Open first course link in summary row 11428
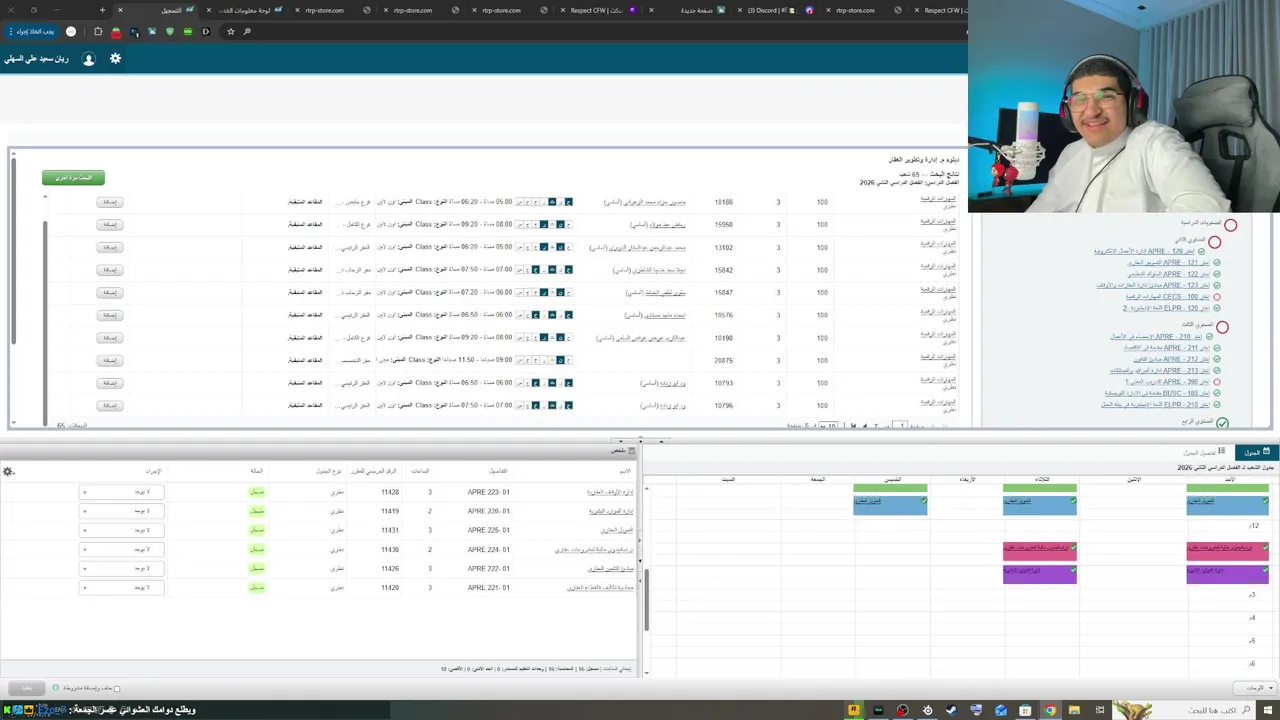Viewport: 1280px width, 720px height. coord(610,492)
